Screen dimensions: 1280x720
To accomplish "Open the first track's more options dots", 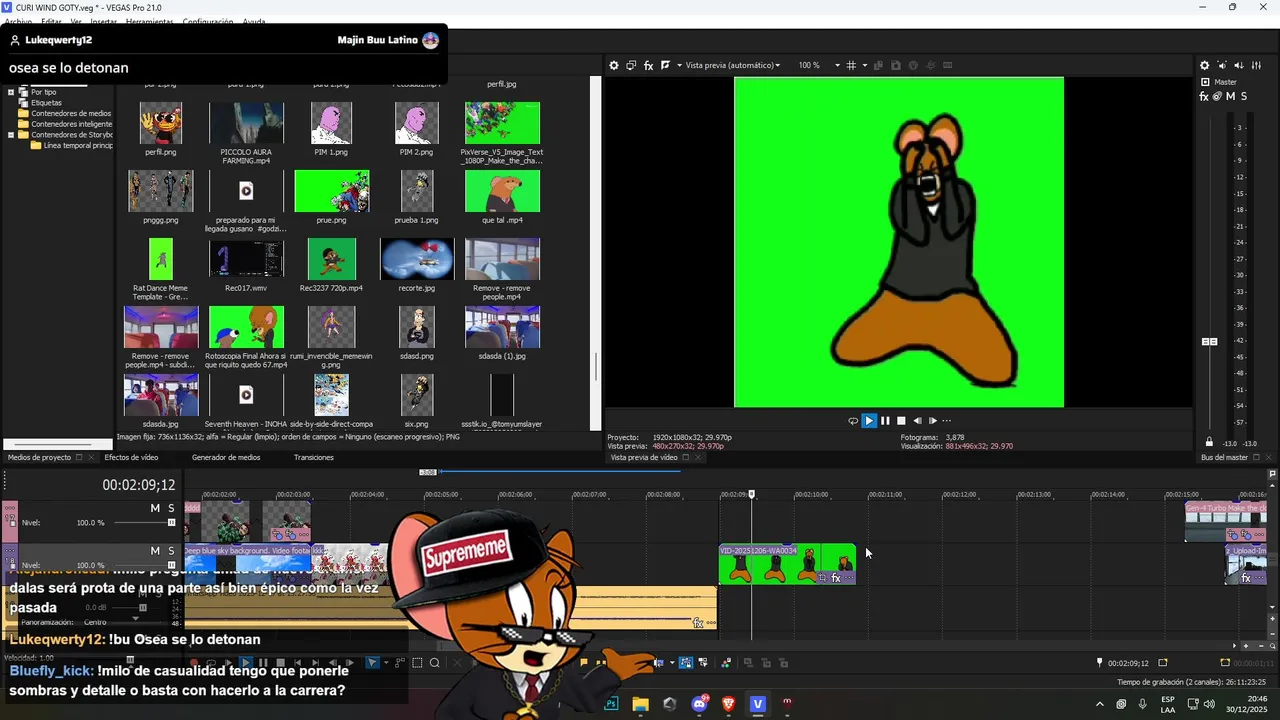I will [x=12, y=507].
